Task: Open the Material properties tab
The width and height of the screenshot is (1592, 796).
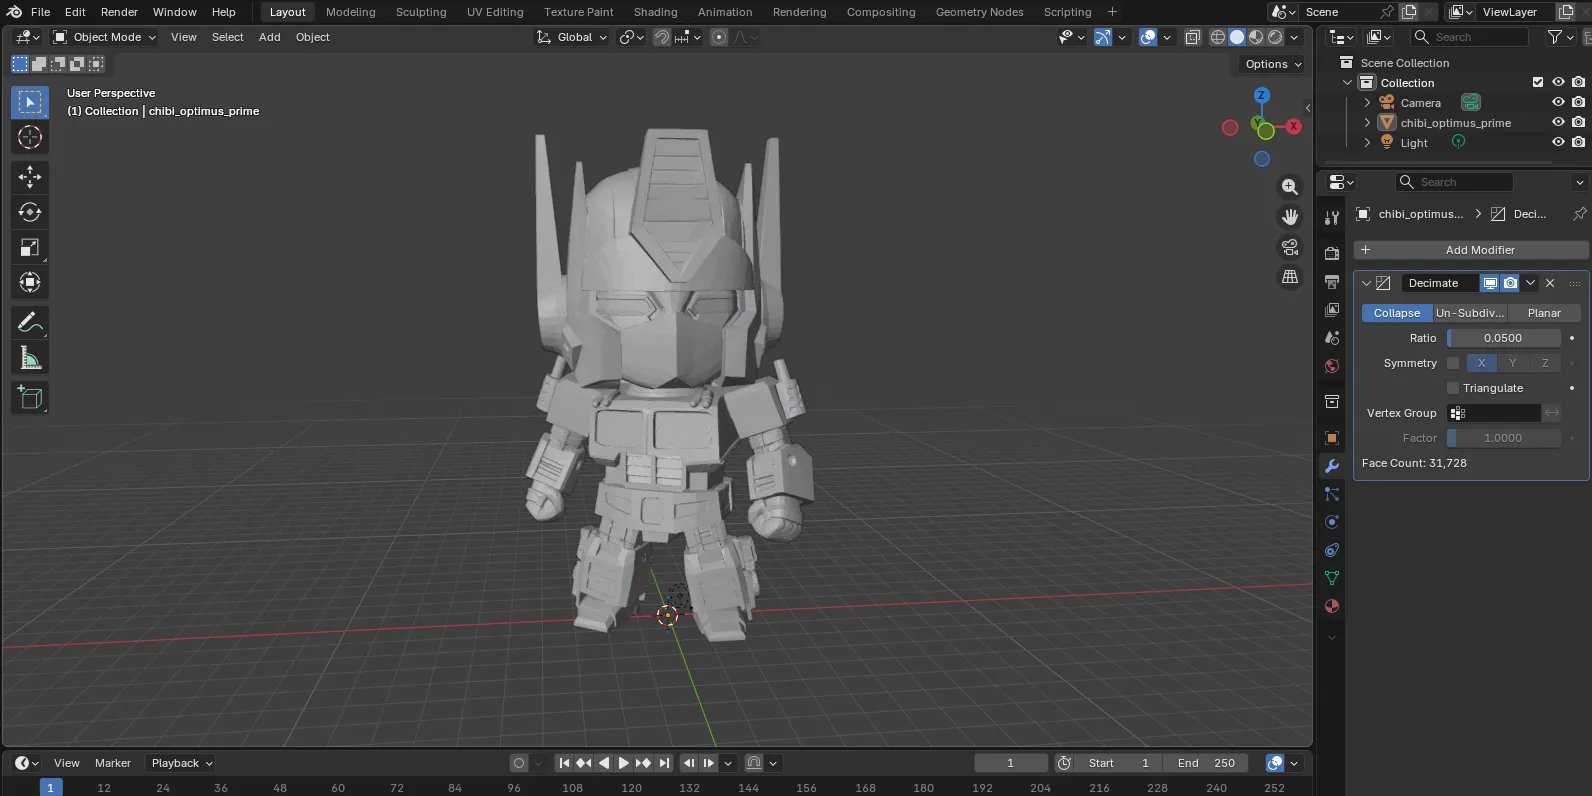Action: pyautogui.click(x=1332, y=606)
